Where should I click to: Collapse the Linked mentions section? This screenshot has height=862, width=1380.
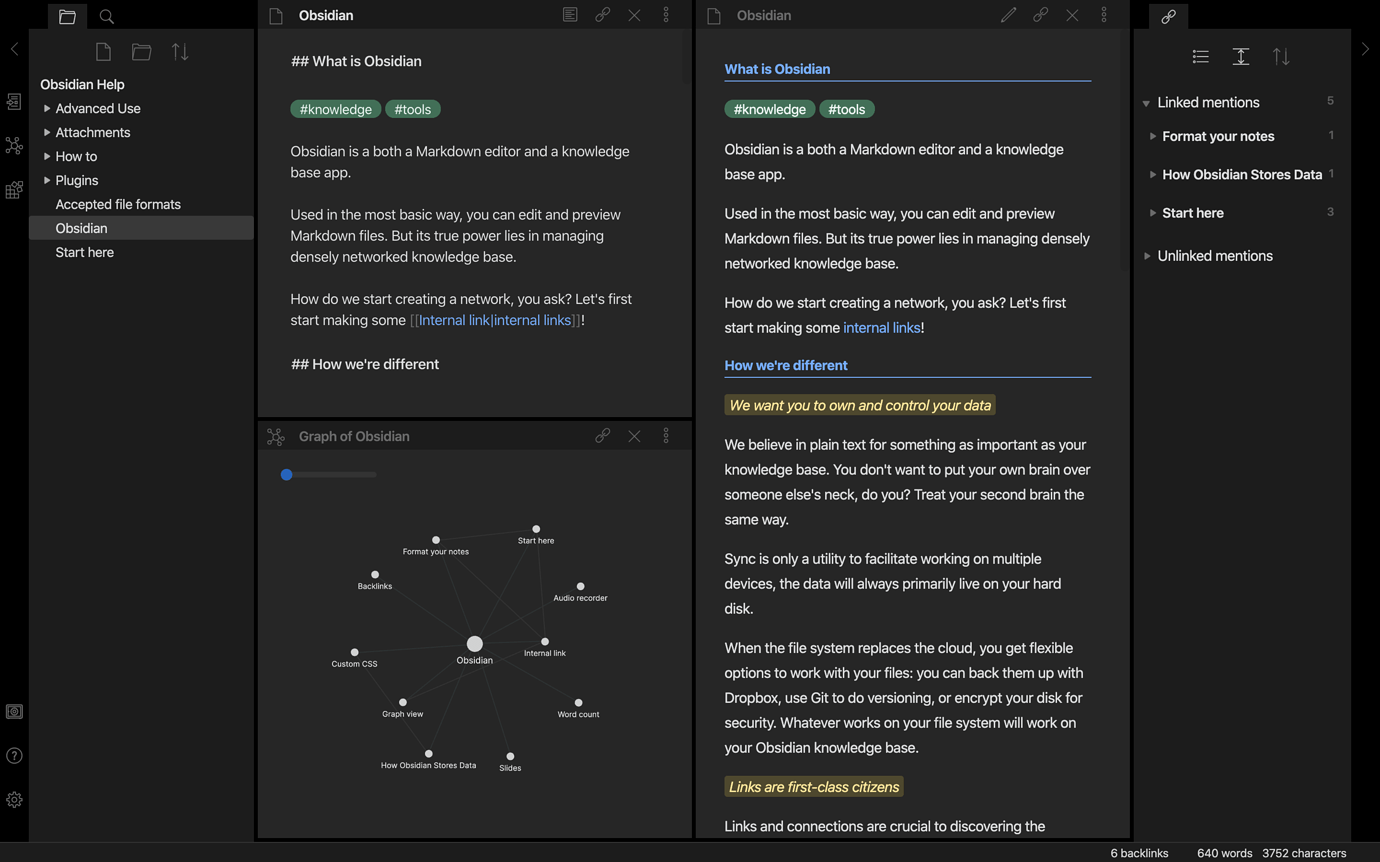coord(1146,103)
